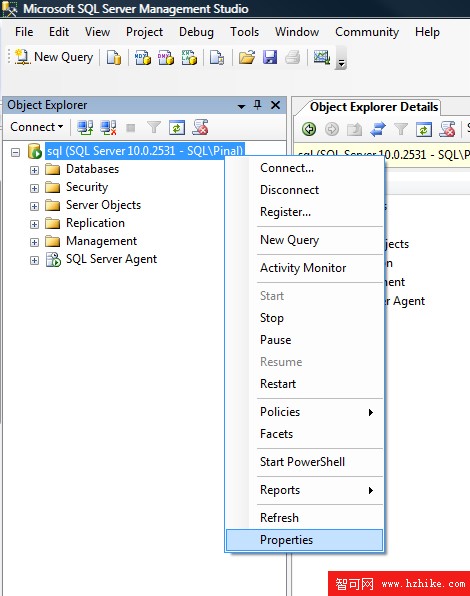470x596 pixels.
Task: Open the Window menu
Action: [297, 32]
